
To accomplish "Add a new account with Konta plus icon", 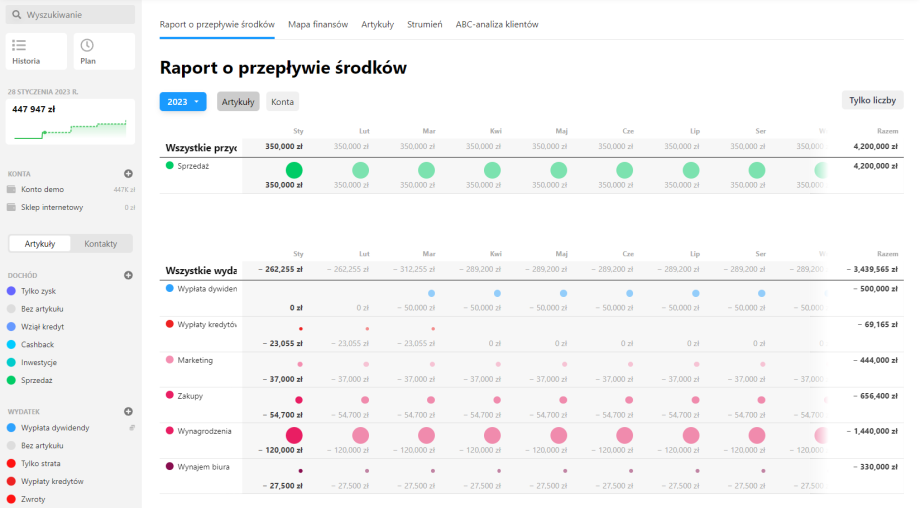I will (x=128, y=174).
